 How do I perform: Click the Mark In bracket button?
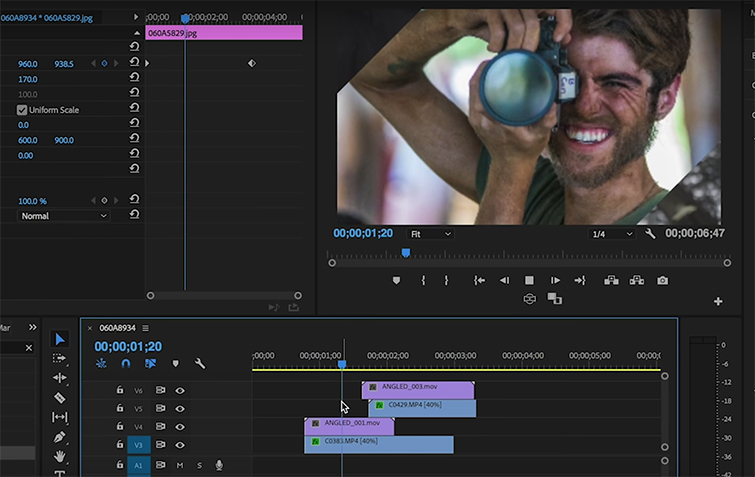point(423,281)
